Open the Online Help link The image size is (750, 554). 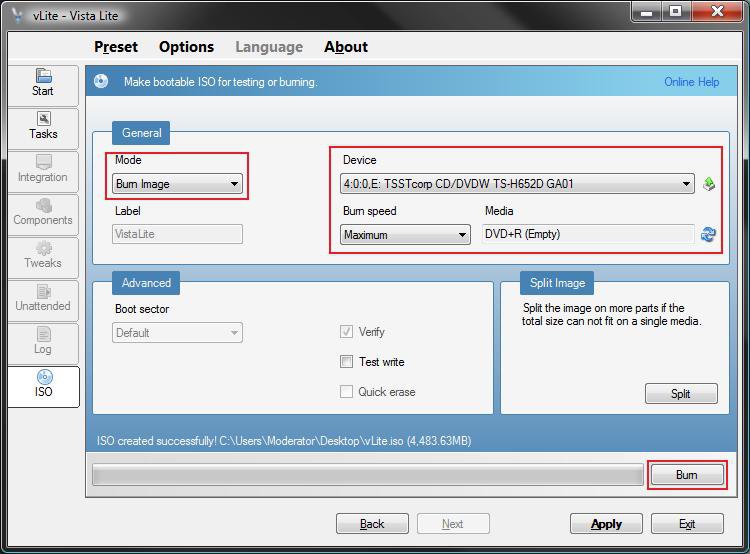pyautogui.click(x=692, y=82)
